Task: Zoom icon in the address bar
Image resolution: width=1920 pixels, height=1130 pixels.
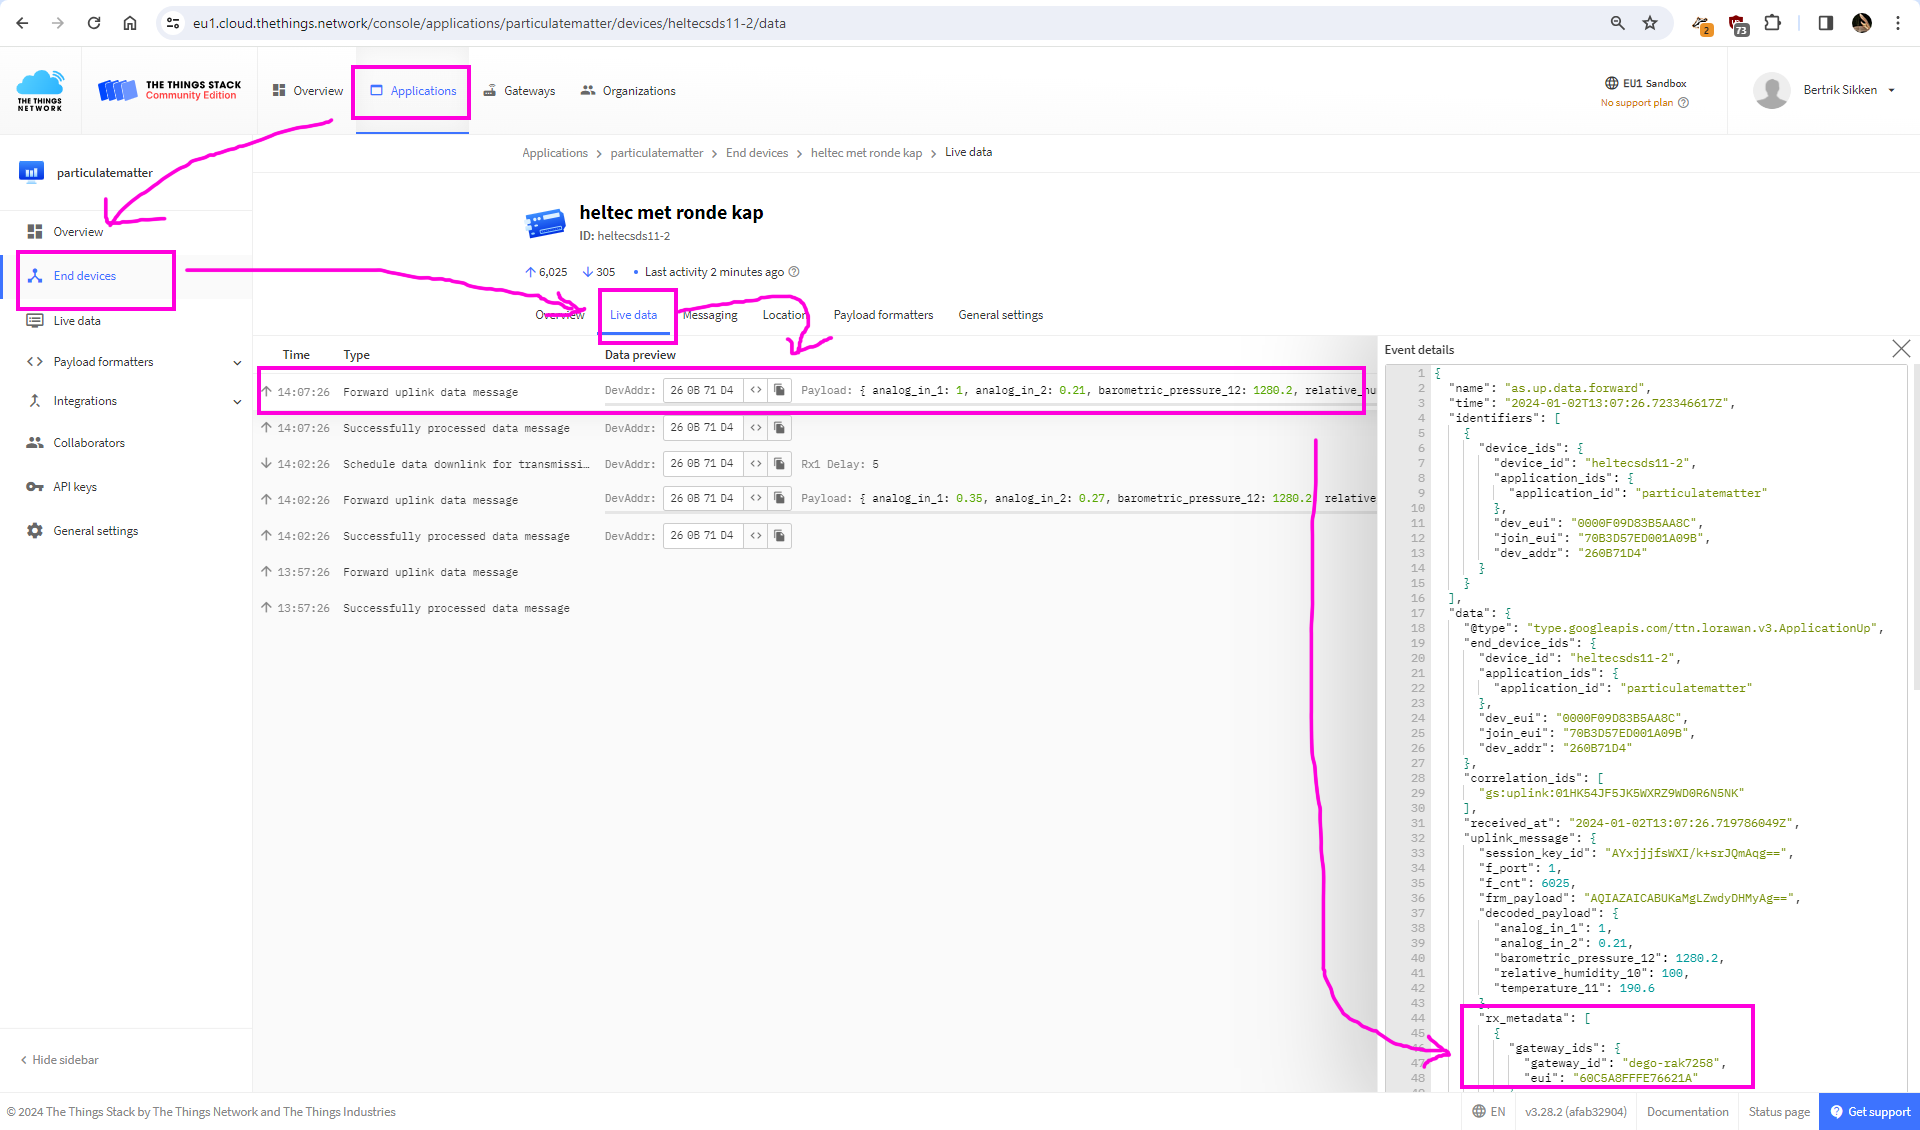Action: point(1617,23)
